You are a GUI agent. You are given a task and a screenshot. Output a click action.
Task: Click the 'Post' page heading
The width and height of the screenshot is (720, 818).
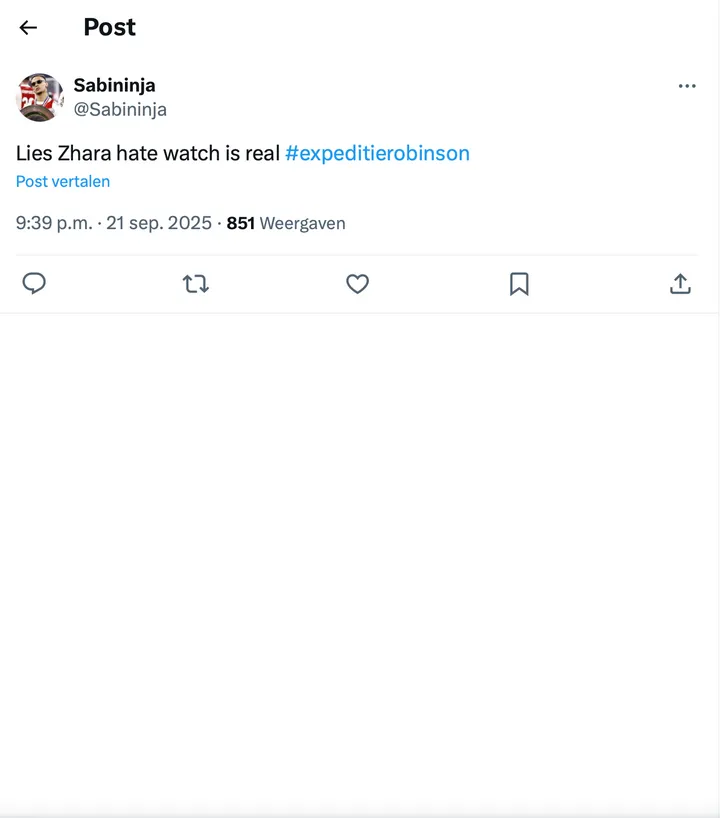point(109,28)
